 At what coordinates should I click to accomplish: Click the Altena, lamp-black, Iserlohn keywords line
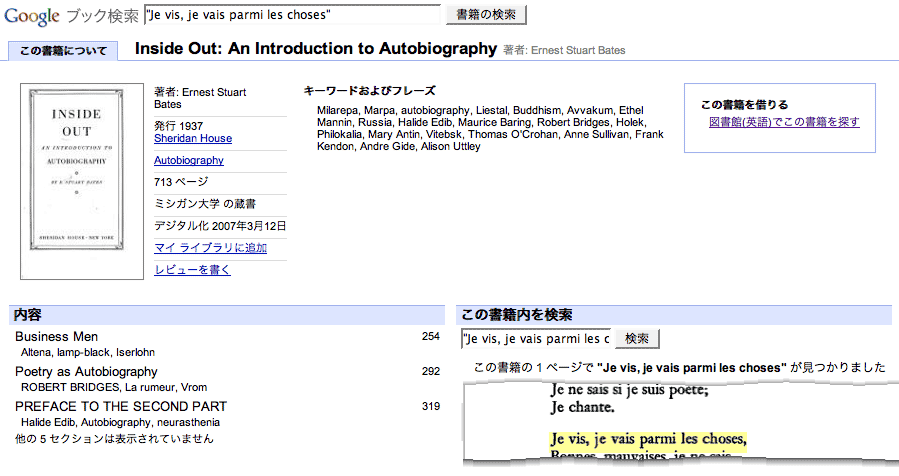point(88,353)
